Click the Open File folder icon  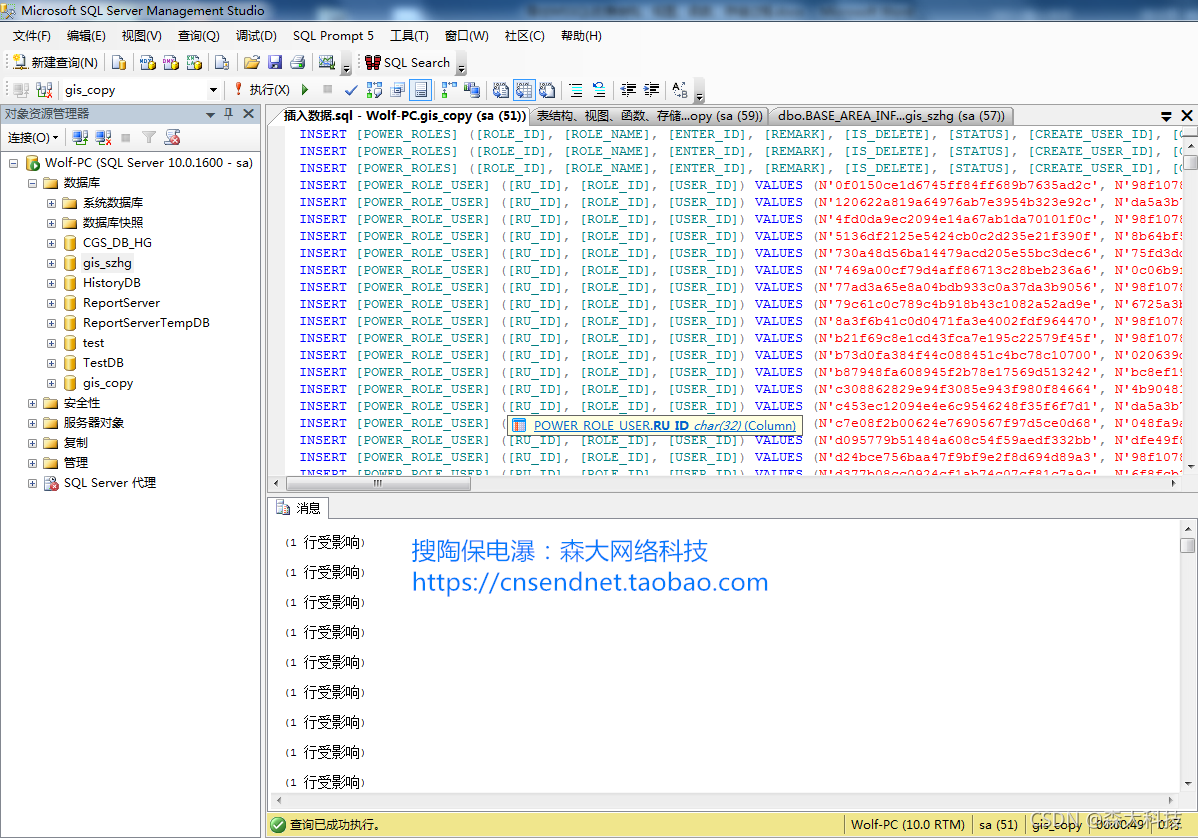click(x=251, y=63)
